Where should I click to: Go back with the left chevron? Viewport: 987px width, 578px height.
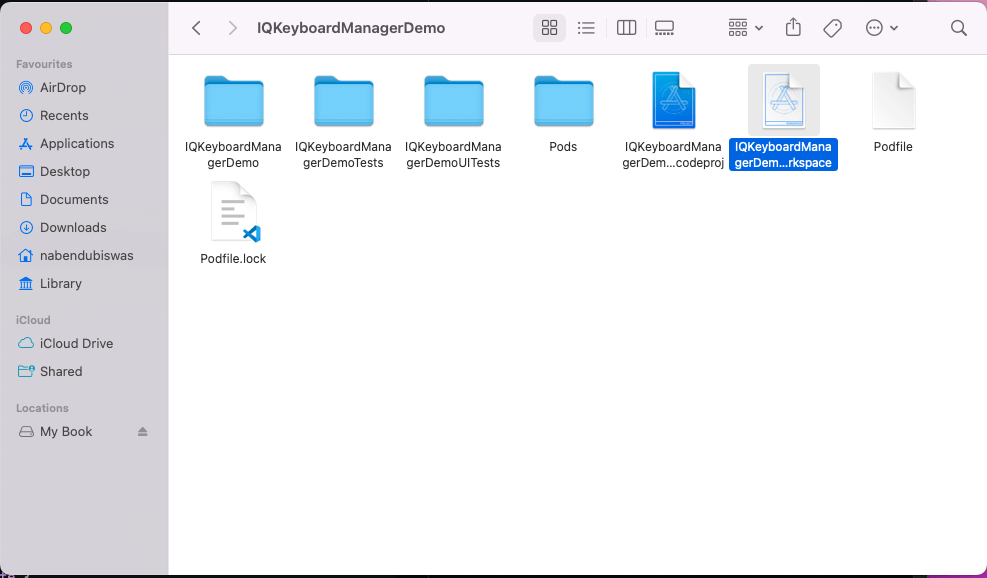coord(197,28)
